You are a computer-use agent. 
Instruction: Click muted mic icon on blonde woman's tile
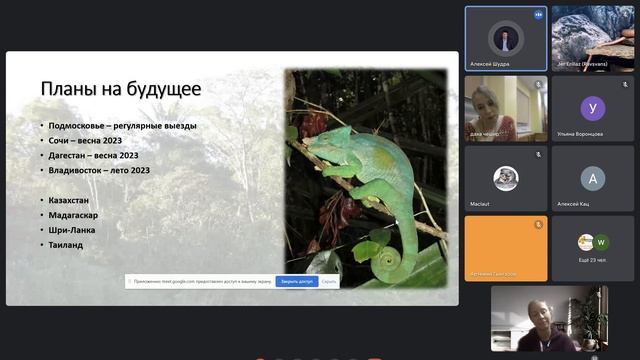538,84
